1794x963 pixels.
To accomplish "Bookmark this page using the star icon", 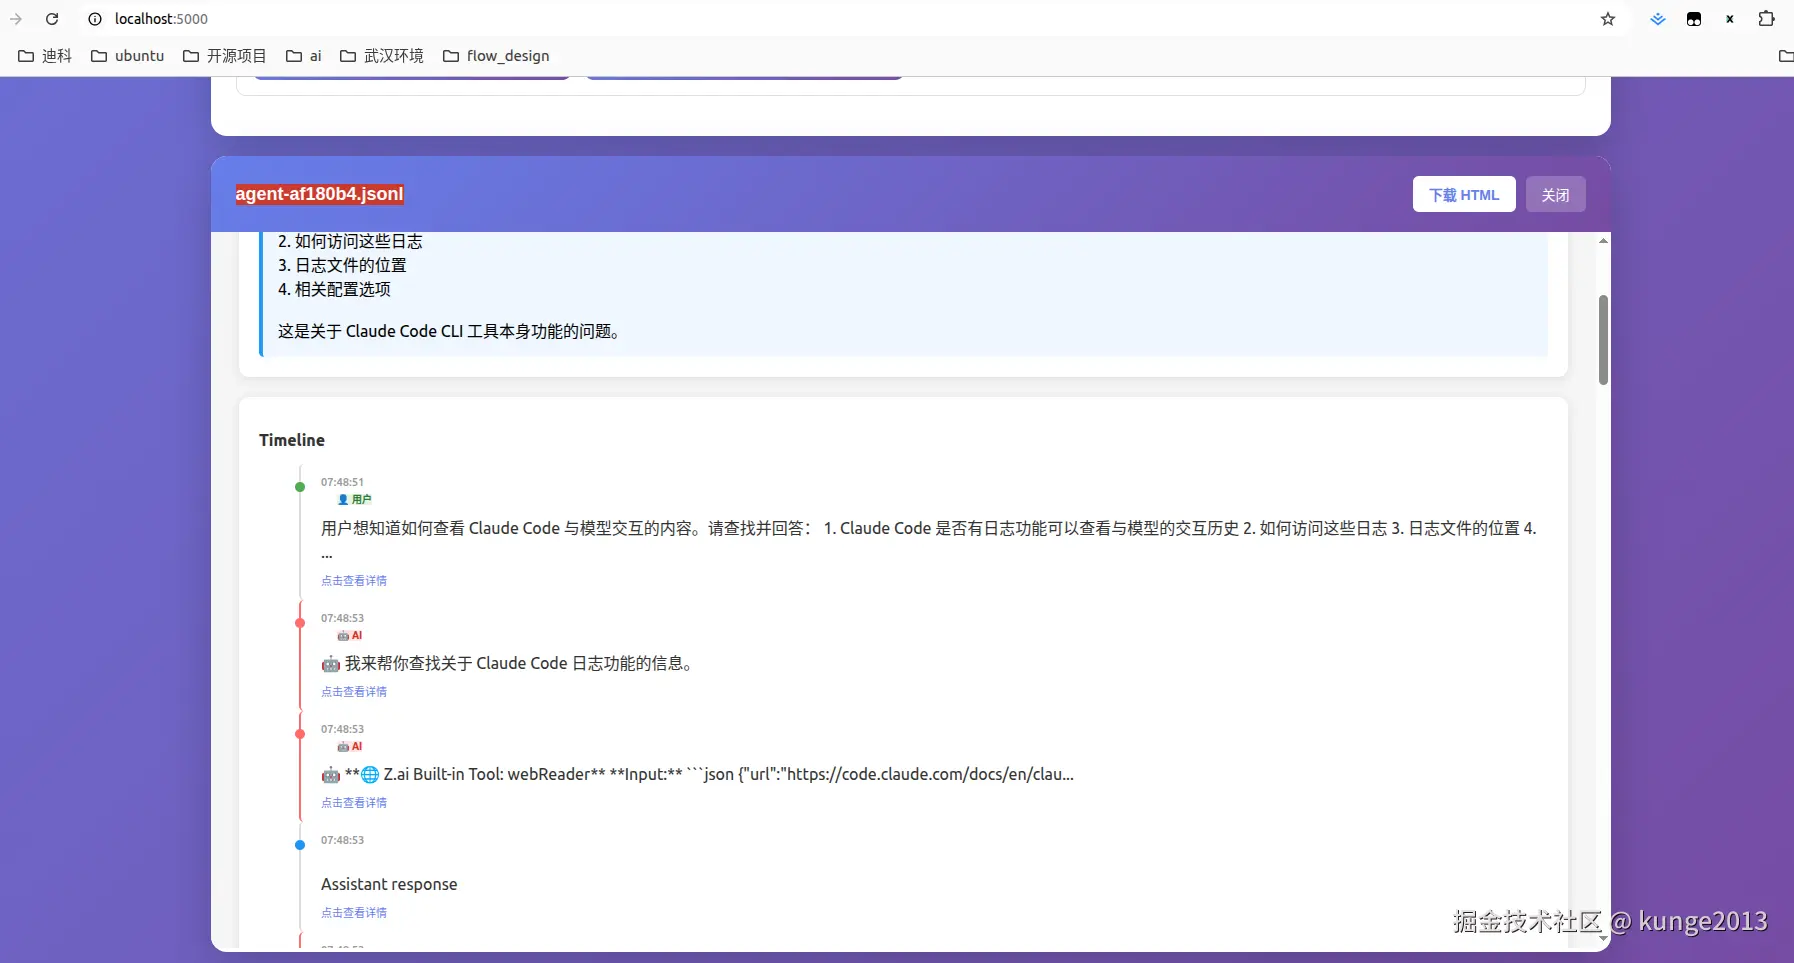I will coord(1608,19).
